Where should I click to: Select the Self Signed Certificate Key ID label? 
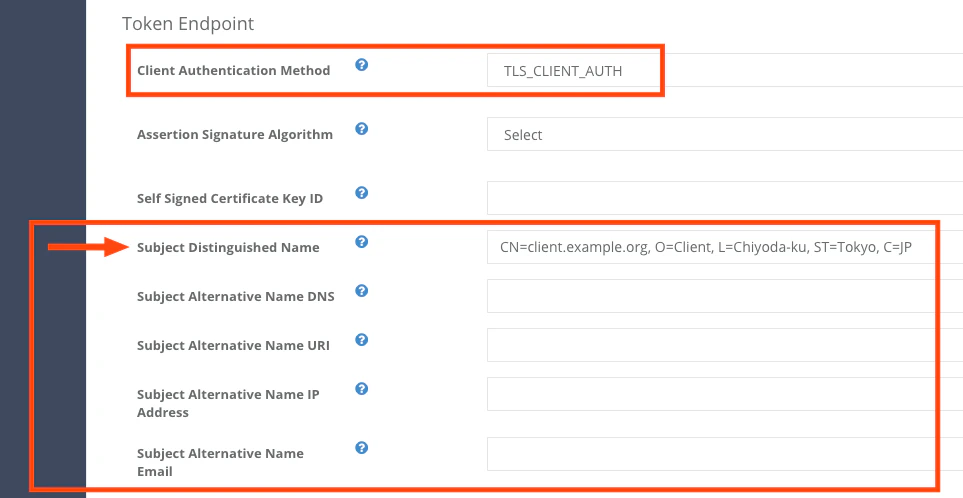click(230, 199)
